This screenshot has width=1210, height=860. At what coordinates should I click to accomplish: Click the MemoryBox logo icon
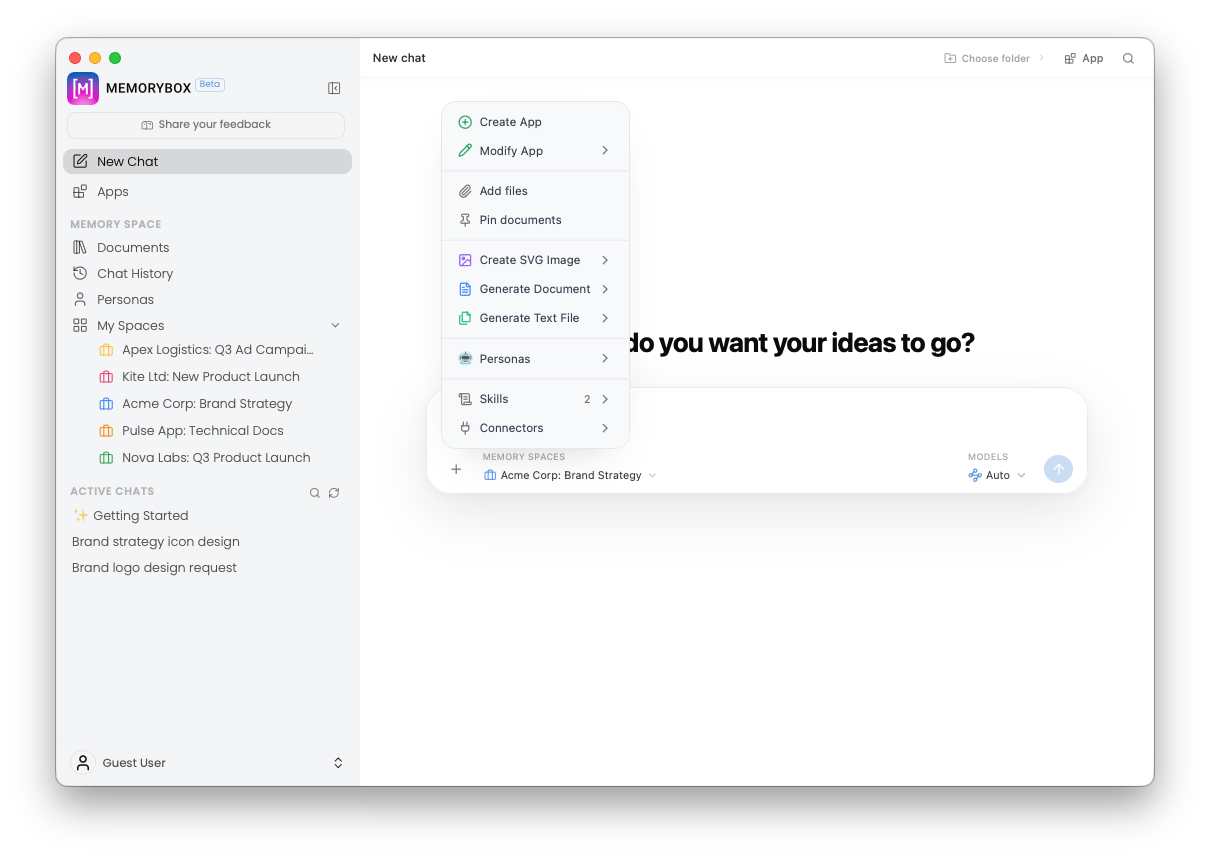pyautogui.click(x=83, y=88)
